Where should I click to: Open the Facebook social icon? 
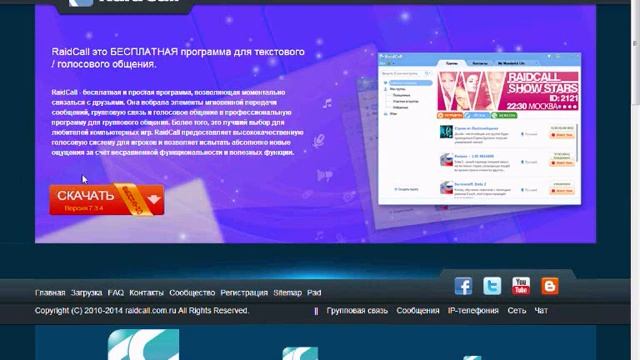[463, 286]
